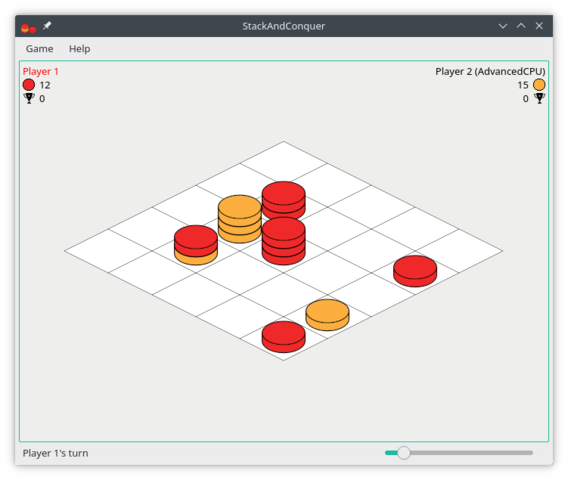Select the lone red stone on right side
Screen dimensions: 568x480
point(415,271)
